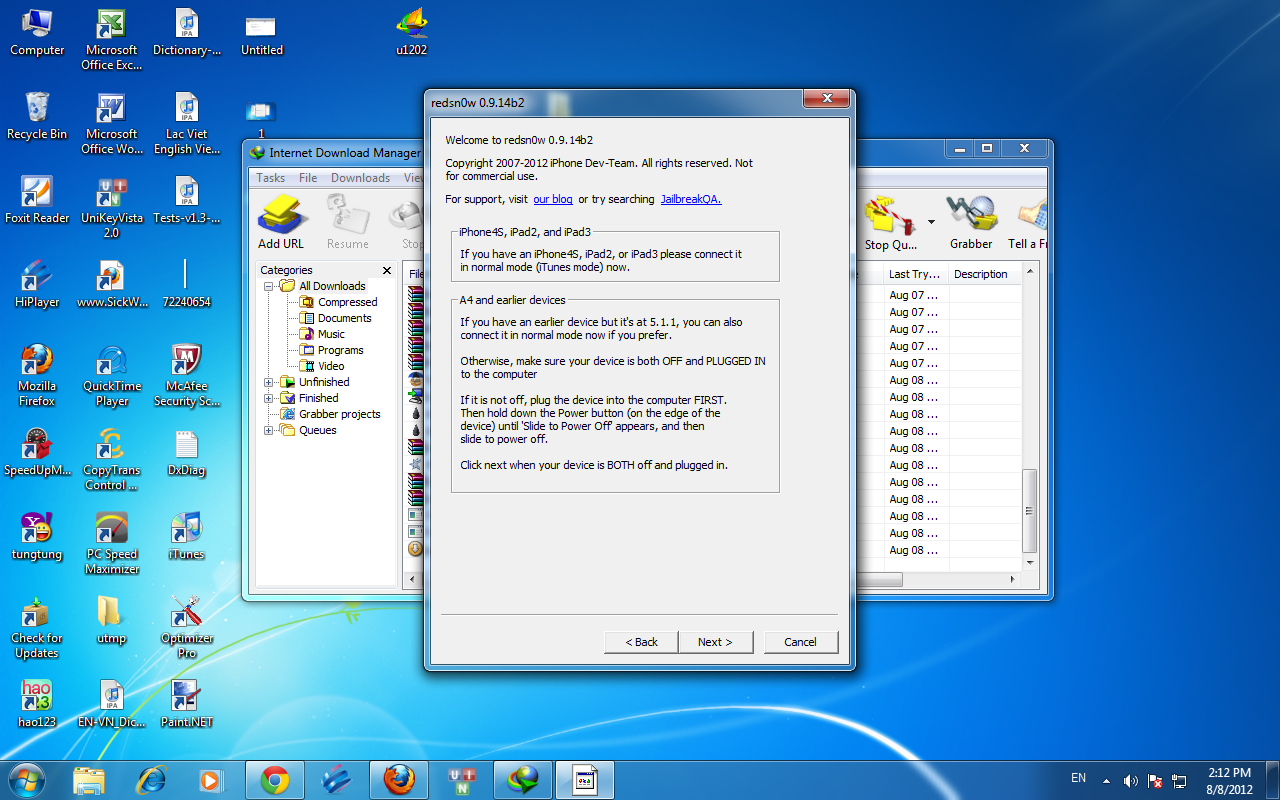Select McAfee Security Scan desktop shortcut
Image resolution: width=1280 pixels, height=800 pixels.
(x=186, y=377)
